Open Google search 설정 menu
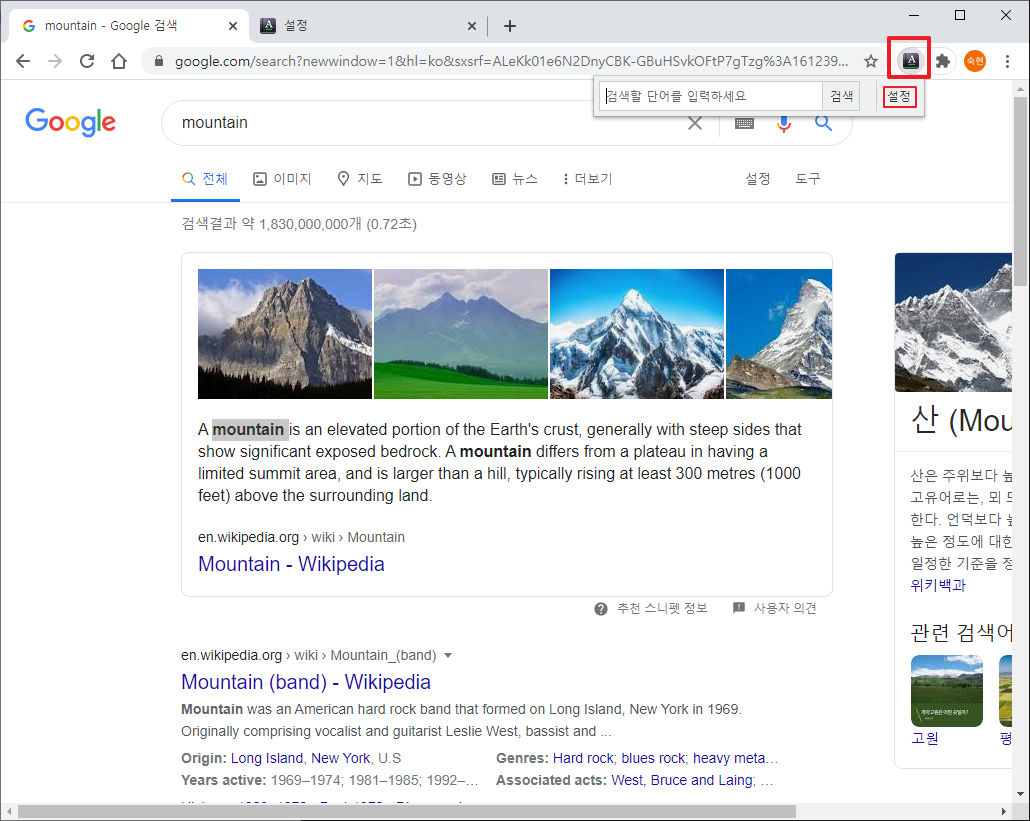 757,179
